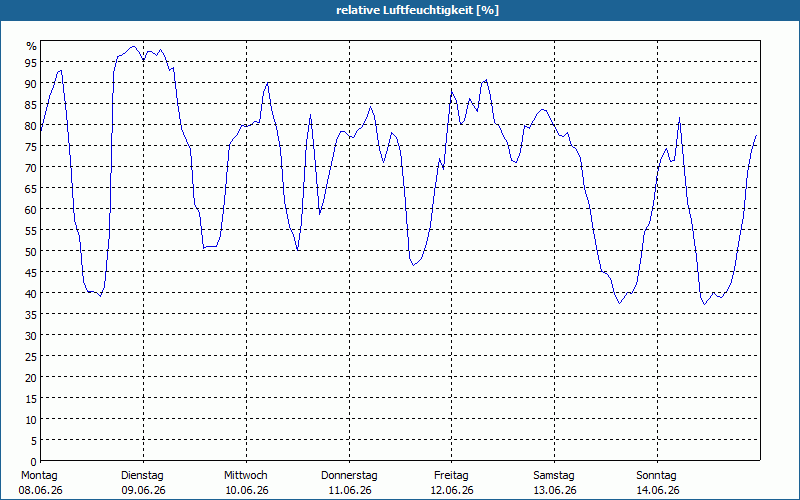Select the date 12.06.26
Image resolution: width=800 pixels, height=500 pixels.
pyautogui.click(x=452, y=490)
